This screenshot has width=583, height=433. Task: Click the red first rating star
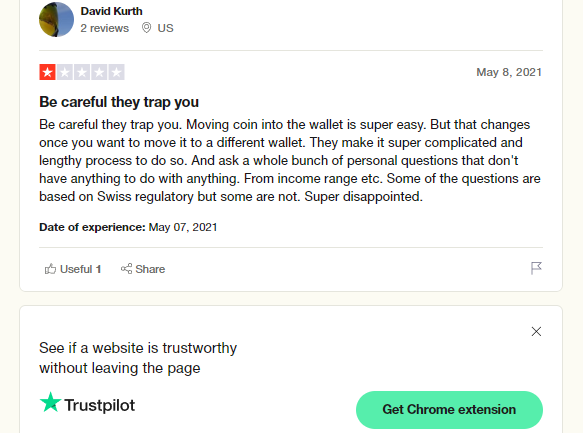(47, 72)
